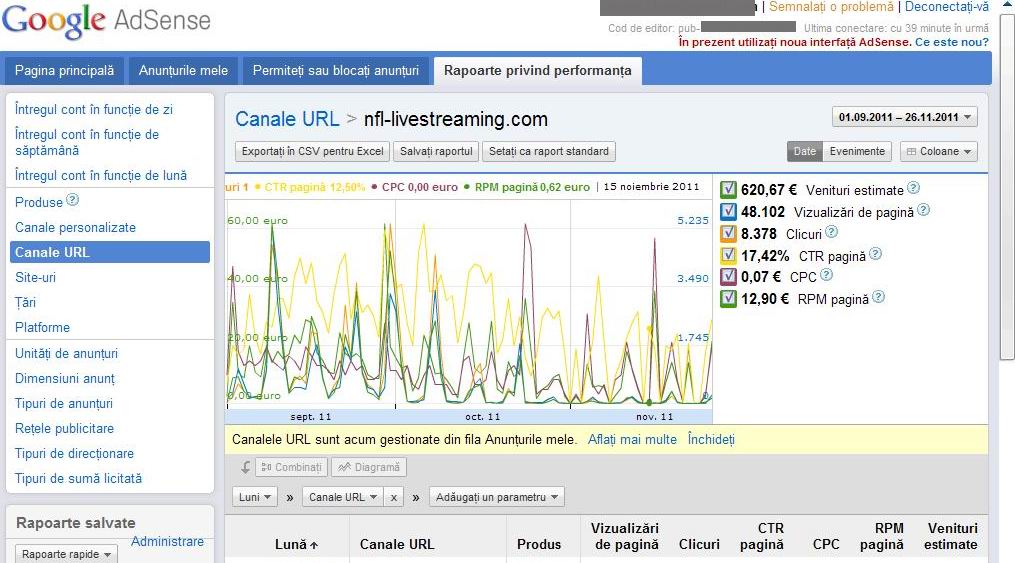This screenshot has width=1015, height=563.
Task: Click help icon beside RPM pagină metric
Action: [x=878, y=297]
